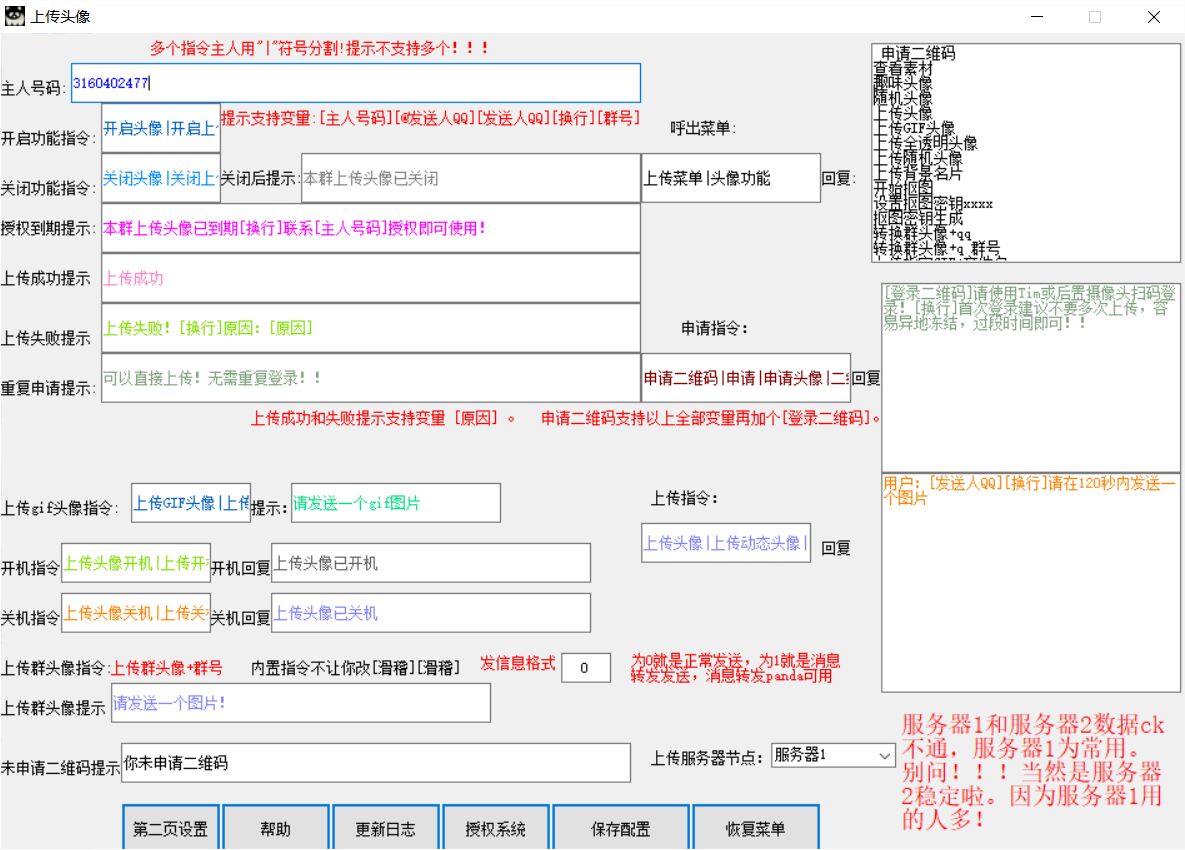Click the 授权到期提示 text field
The height and width of the screenshot is (850, 1185).
pos(371,228)
